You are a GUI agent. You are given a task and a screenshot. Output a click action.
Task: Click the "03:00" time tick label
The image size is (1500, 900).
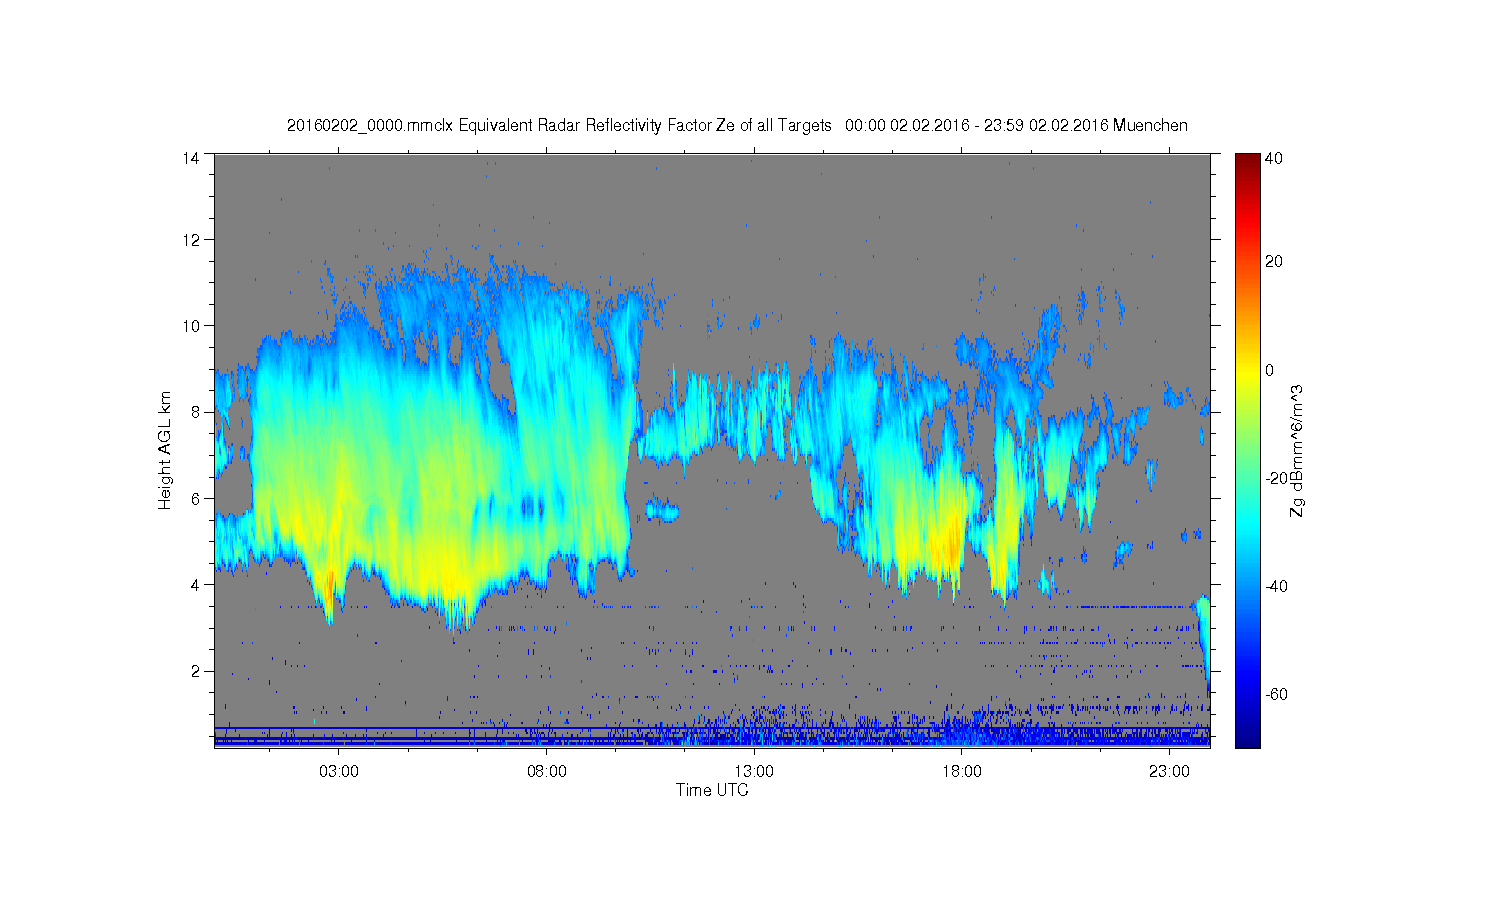(339, 772)
